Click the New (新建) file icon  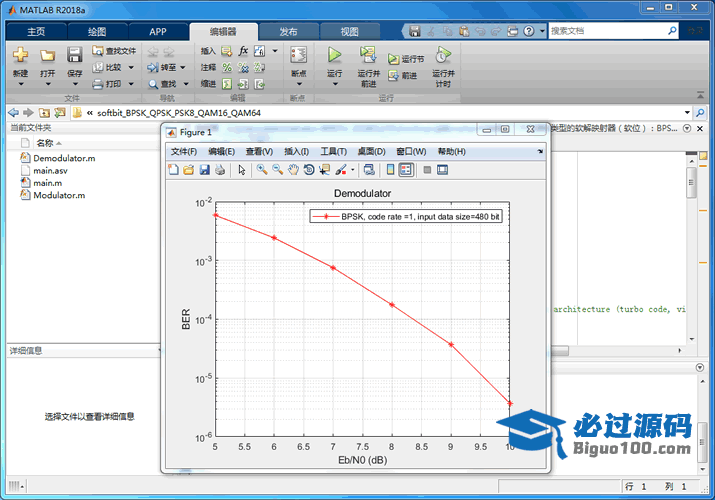(x=21, y=55)
